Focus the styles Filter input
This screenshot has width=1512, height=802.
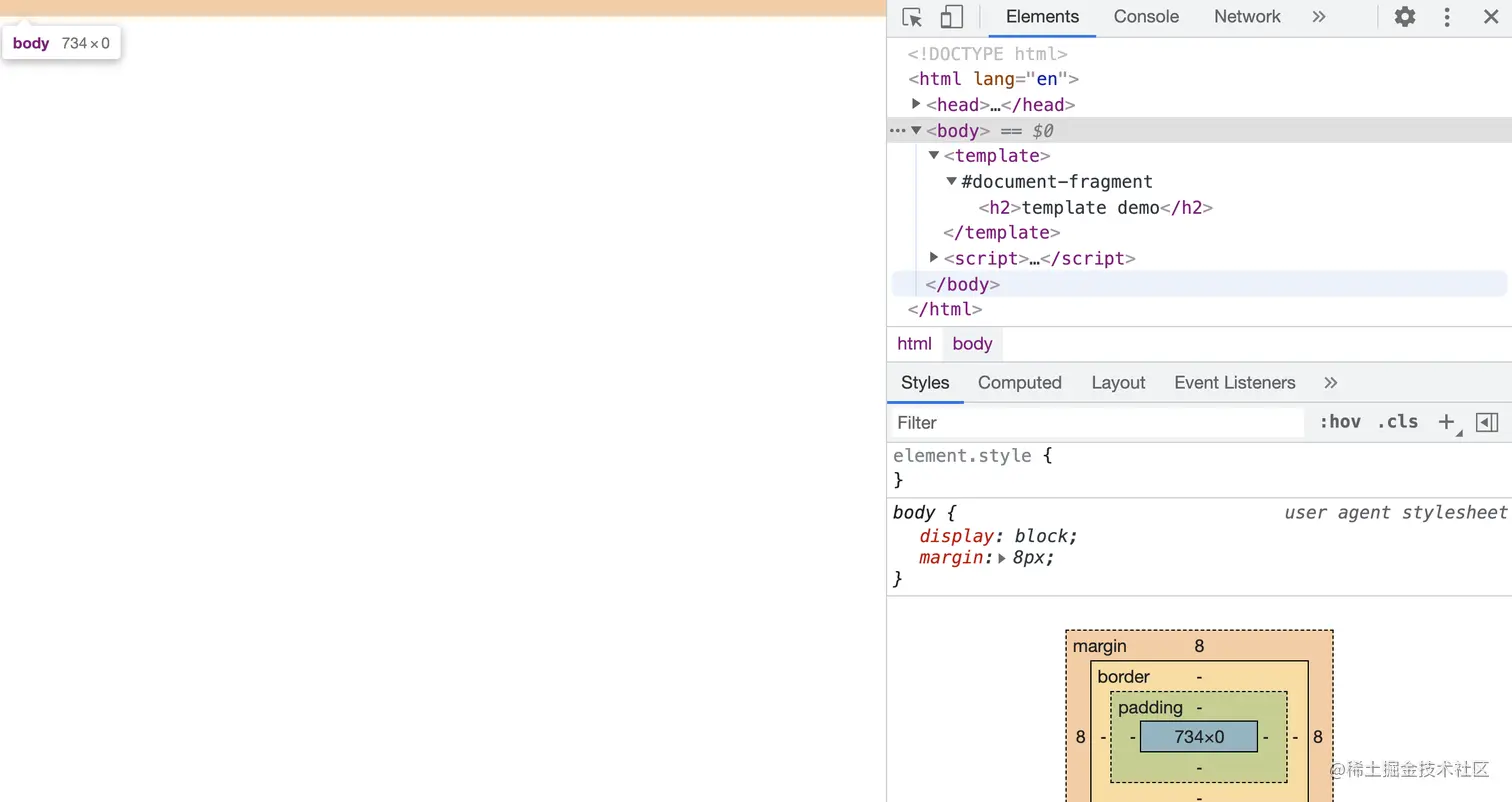tap(1097, 423)
